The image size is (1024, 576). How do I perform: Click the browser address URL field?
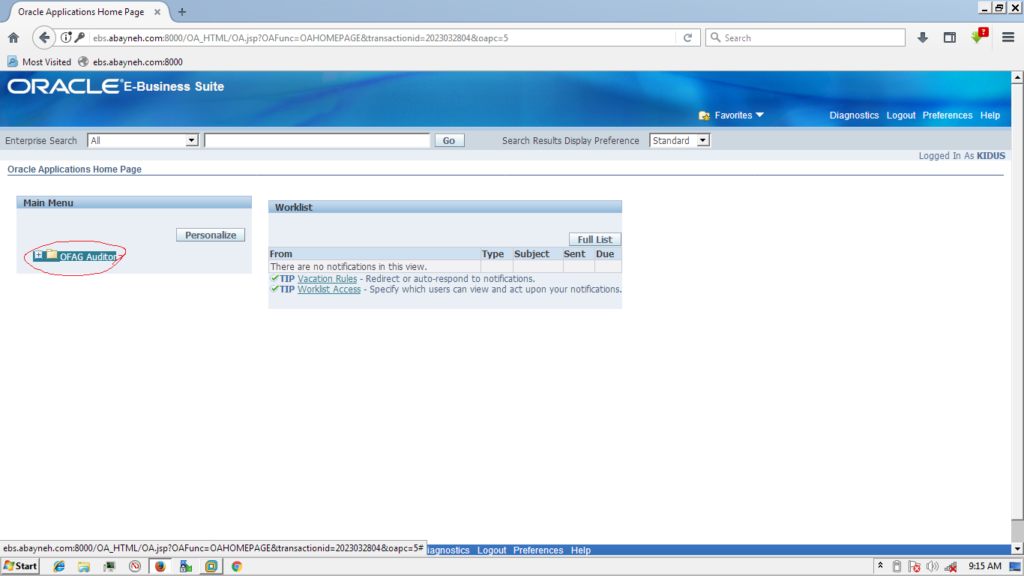point(382,38)
